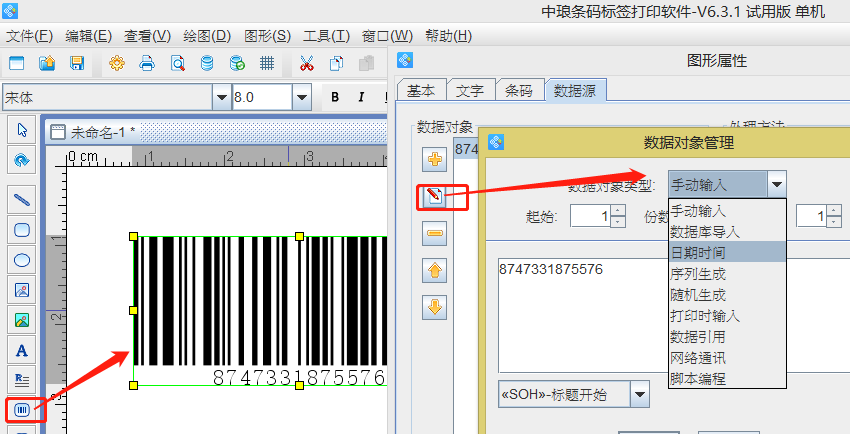Move data object down with arrow icon
Screen dimensions: 850x434
coord(435,307)
